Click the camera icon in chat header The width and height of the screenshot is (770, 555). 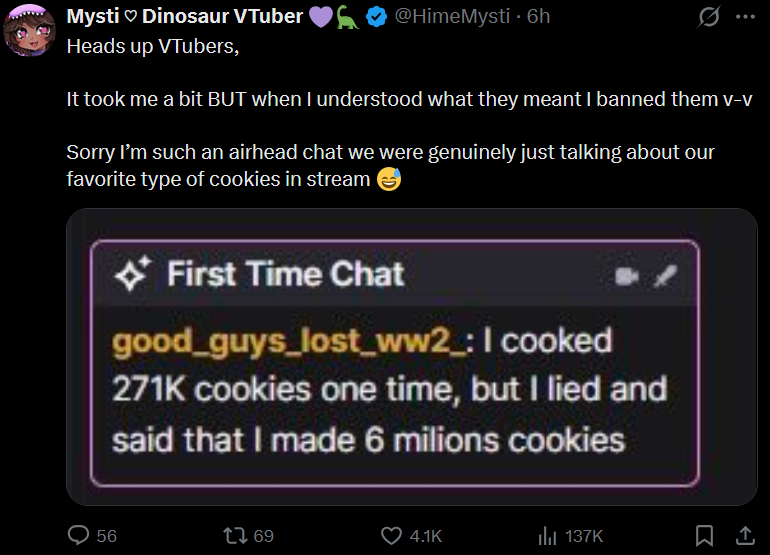(627, 276)
